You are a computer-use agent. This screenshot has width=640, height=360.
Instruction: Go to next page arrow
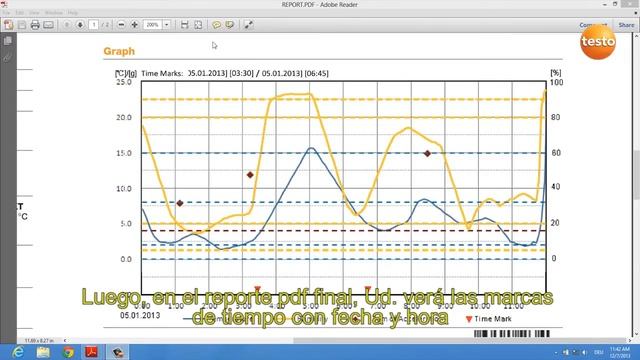[80, 25]
